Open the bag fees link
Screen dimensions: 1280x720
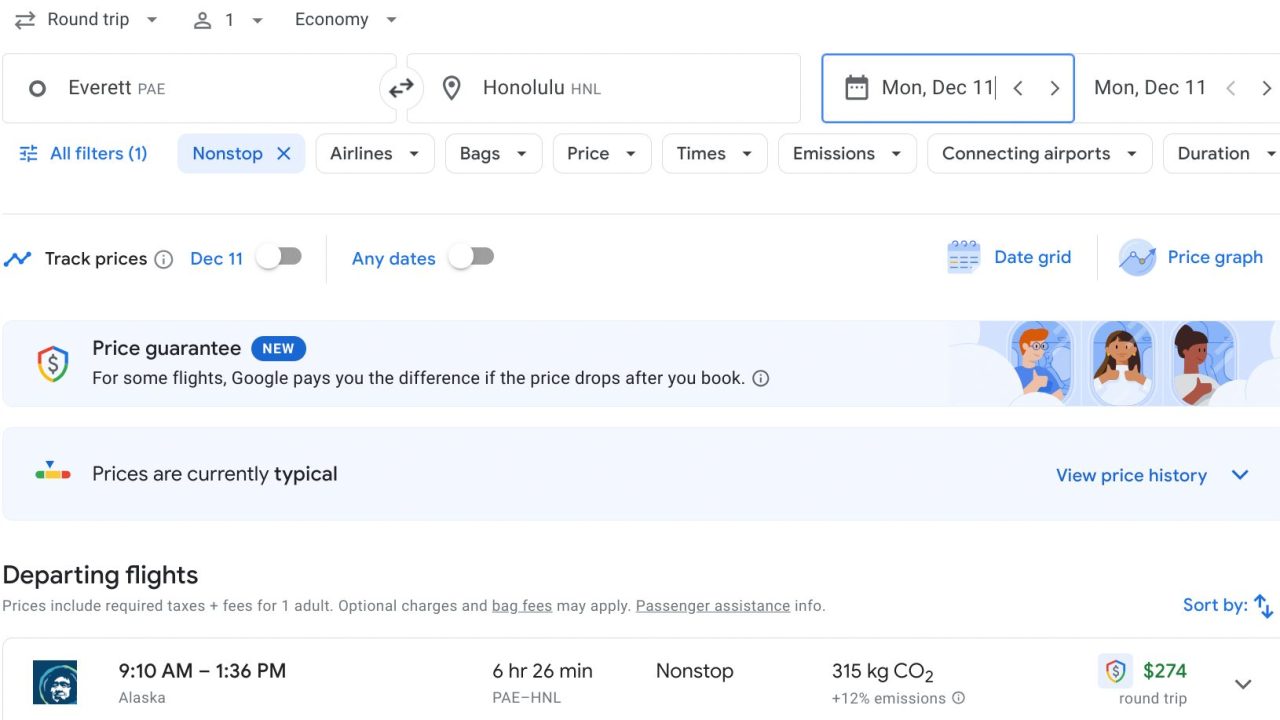[522, 606]
